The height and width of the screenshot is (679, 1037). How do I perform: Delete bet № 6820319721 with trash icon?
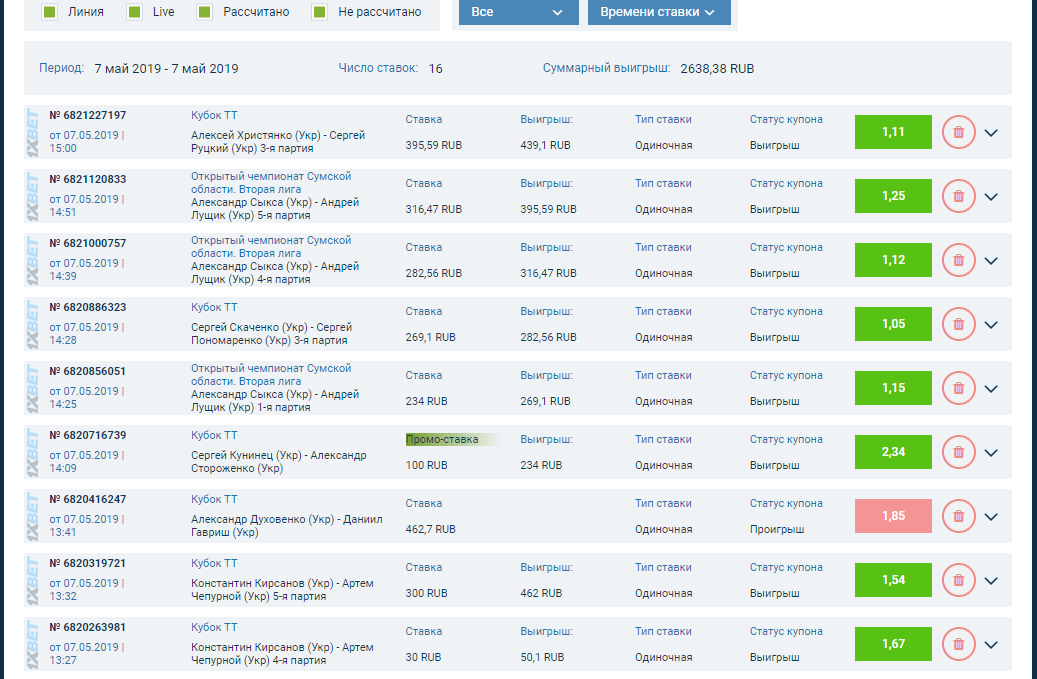click(x=958, y=580)
